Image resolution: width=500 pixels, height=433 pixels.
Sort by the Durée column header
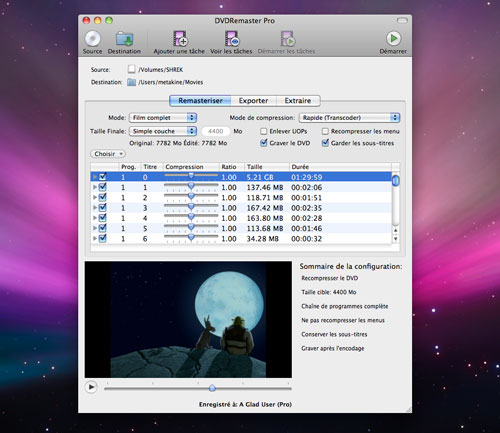click(x=340, y=167)
